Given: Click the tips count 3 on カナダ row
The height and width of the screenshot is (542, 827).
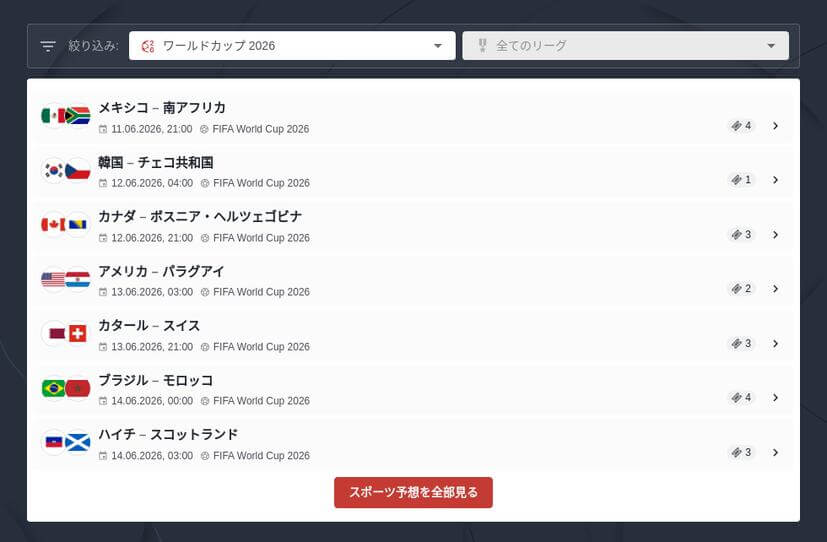Looking at the screenshot, I should pos(741,235).
